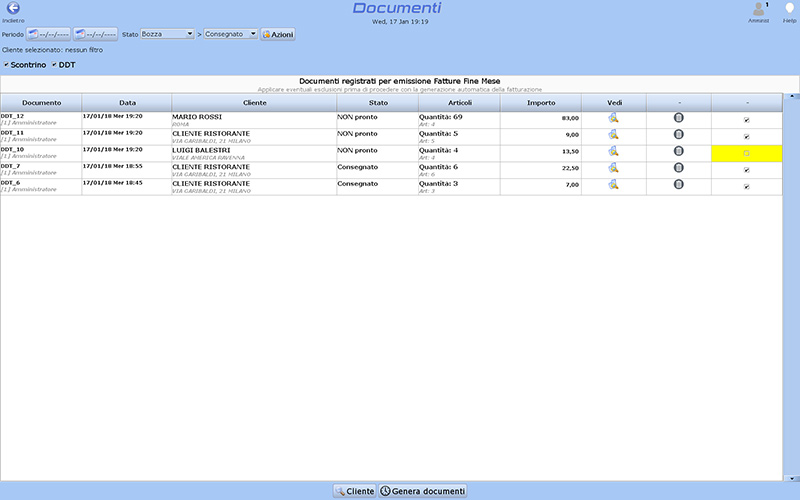
Task: Click the Documenti page title
Action: 397,8
